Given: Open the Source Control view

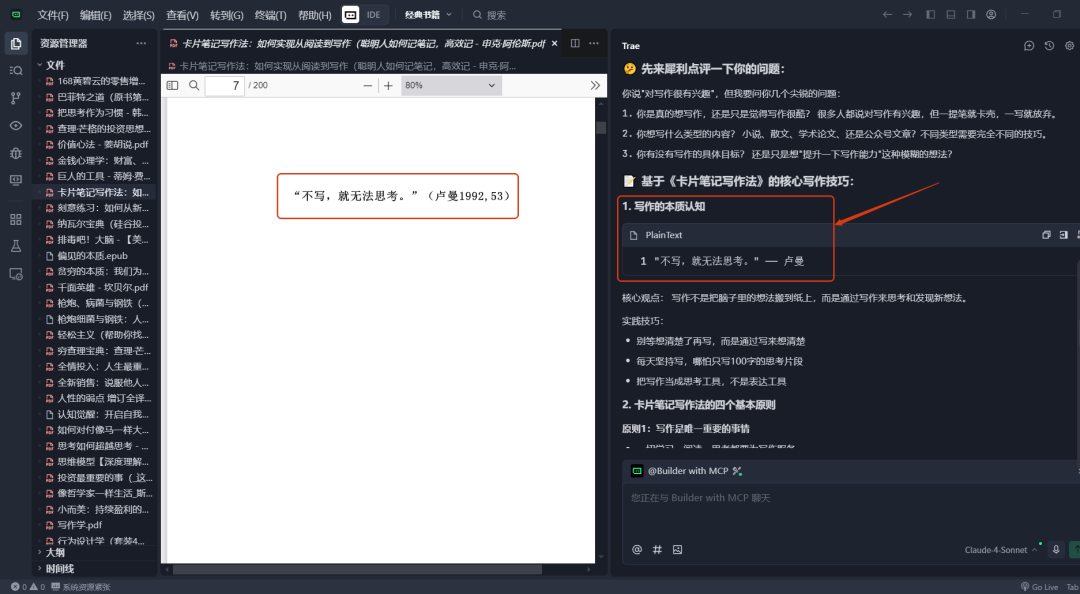Looking at the screenshot, I should (15, 98).
